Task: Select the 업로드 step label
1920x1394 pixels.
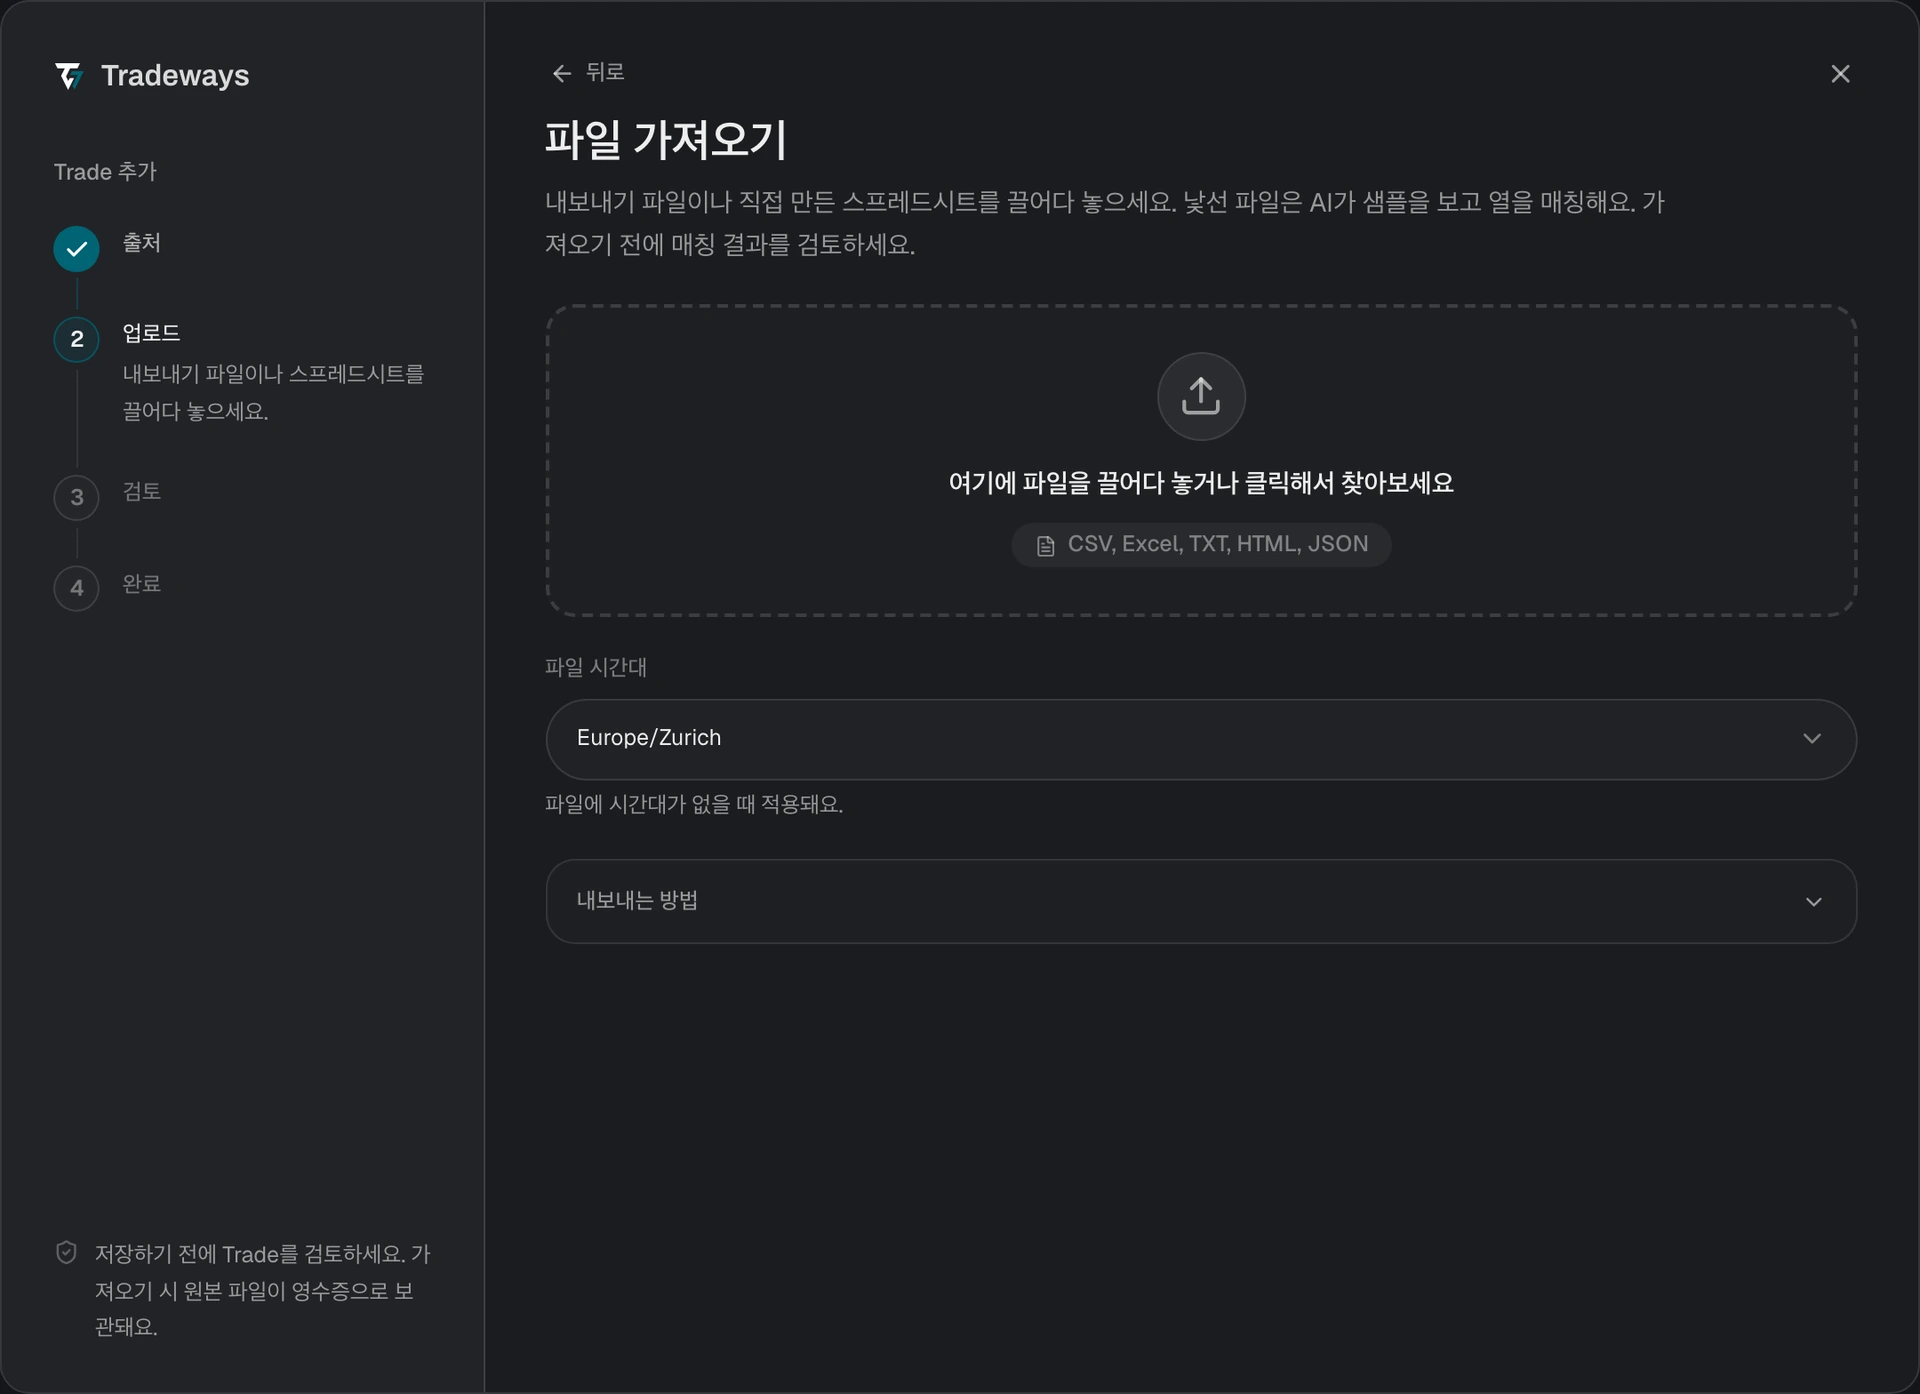Action: 151,333
